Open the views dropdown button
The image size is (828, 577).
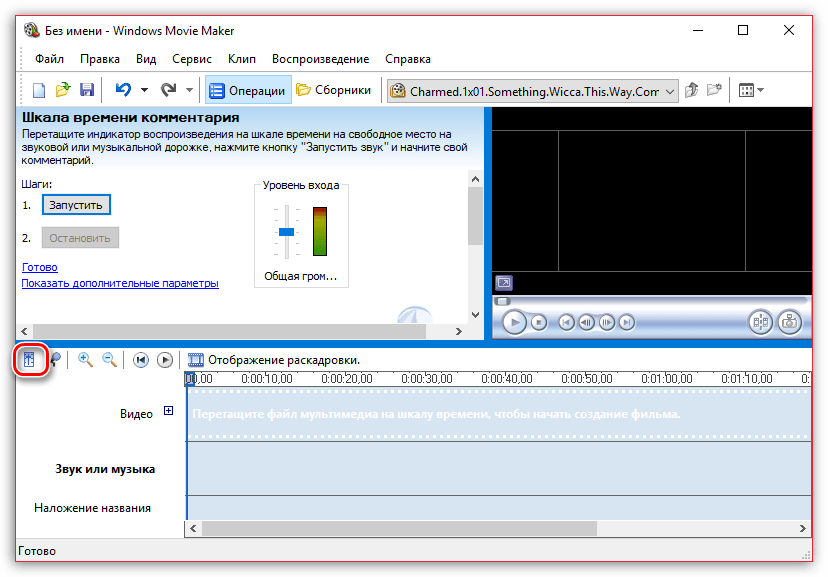point(751,90)
